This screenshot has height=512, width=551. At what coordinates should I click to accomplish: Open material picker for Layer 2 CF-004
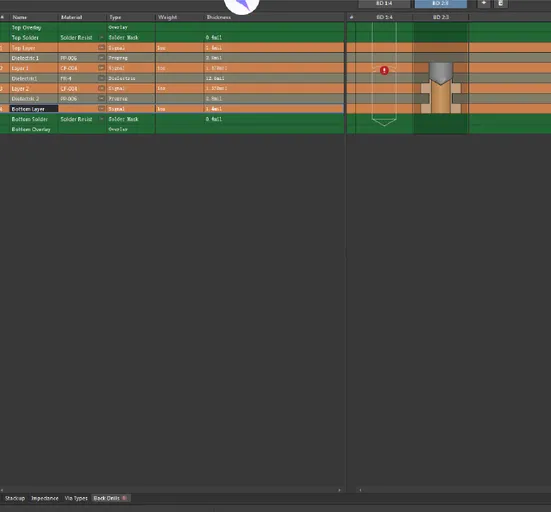[x=101, y=88]
